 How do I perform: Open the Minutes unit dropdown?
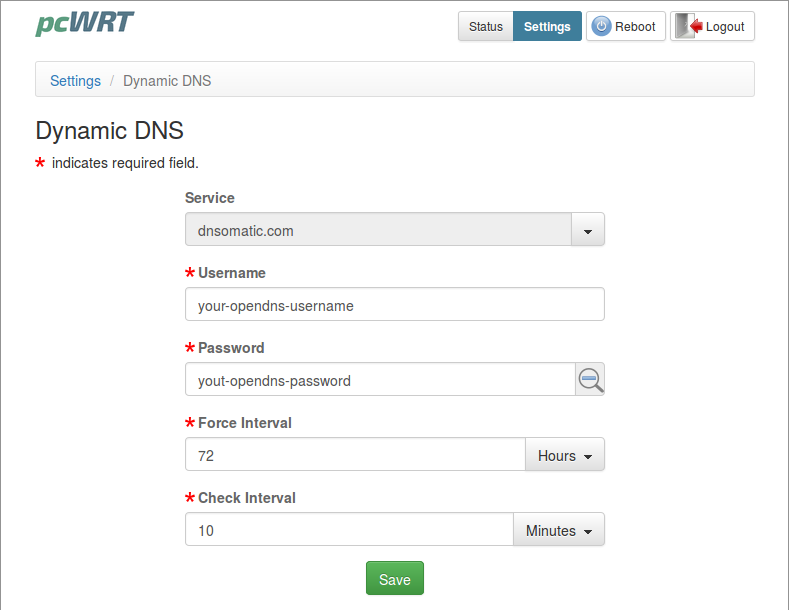pos(559,529)
